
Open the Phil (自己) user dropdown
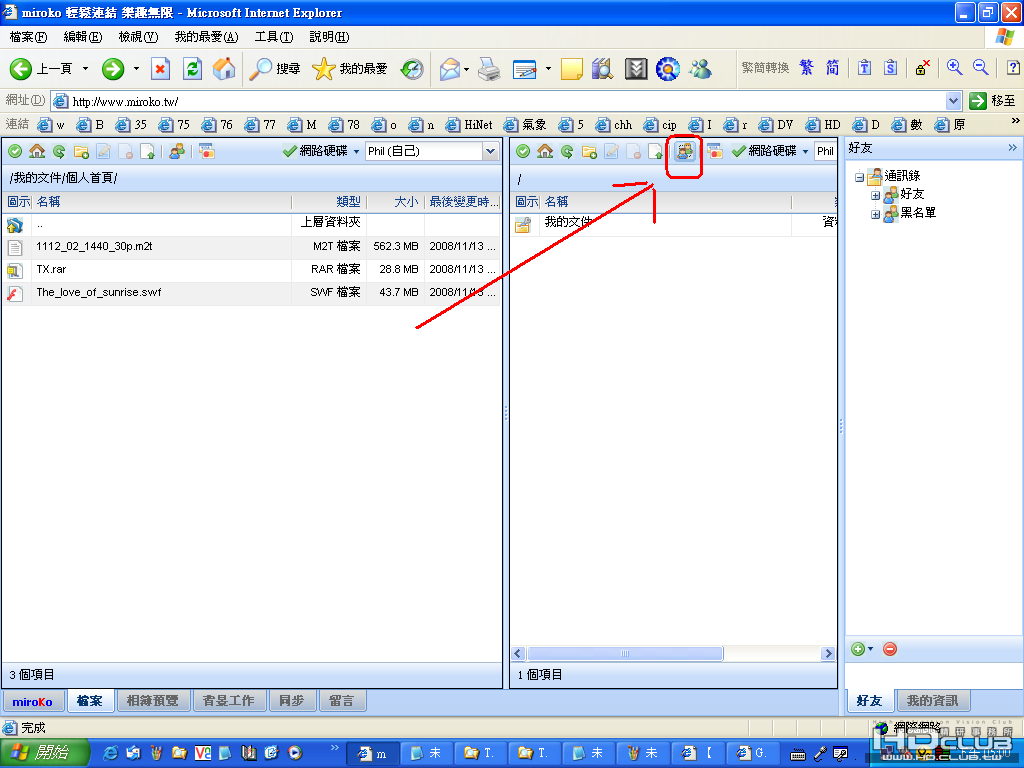[490, 152]
